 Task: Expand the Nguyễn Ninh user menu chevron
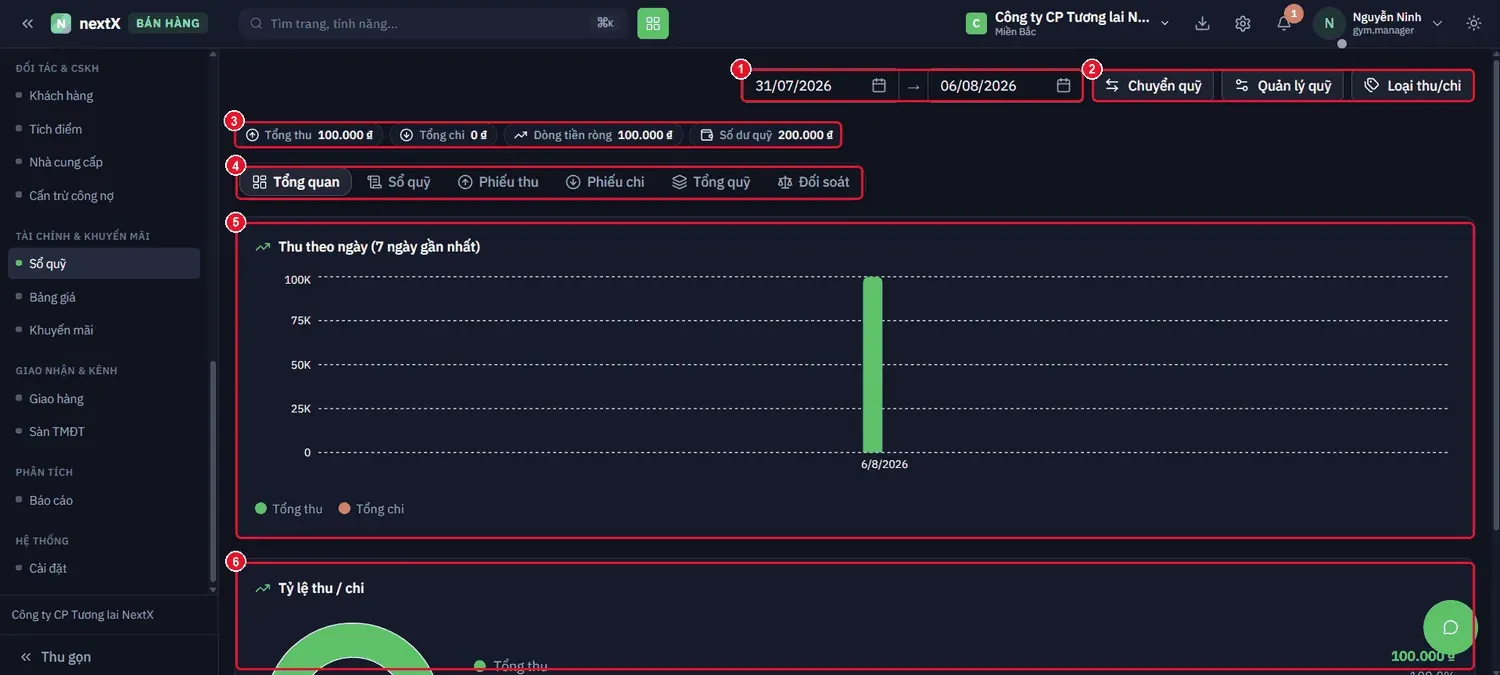pos(1438,23)
